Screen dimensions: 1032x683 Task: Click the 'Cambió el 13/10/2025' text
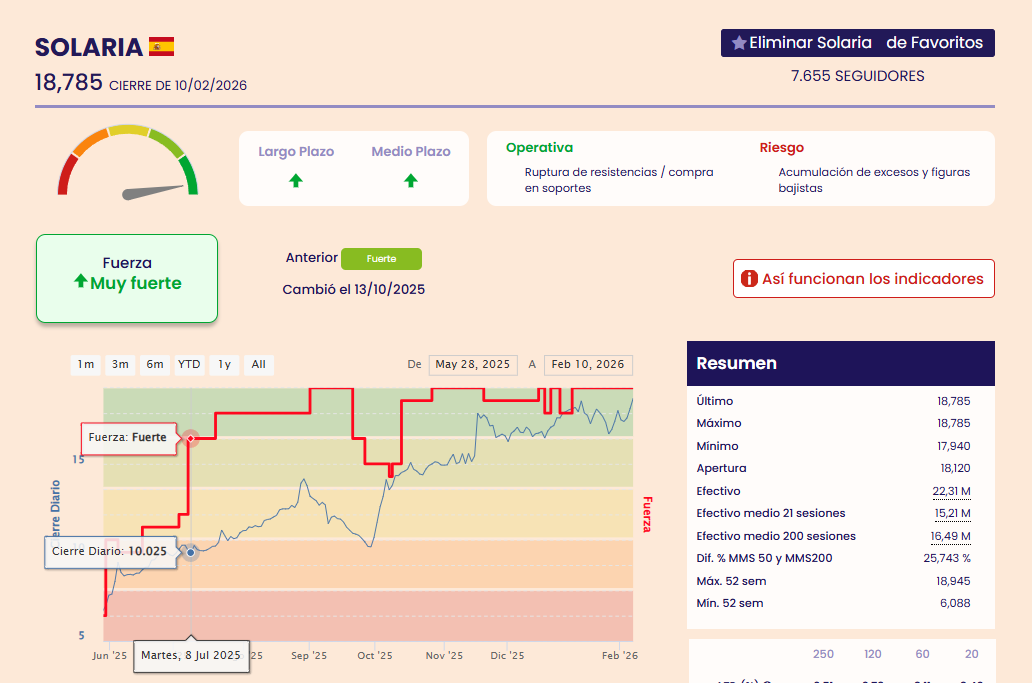(353, 290)
